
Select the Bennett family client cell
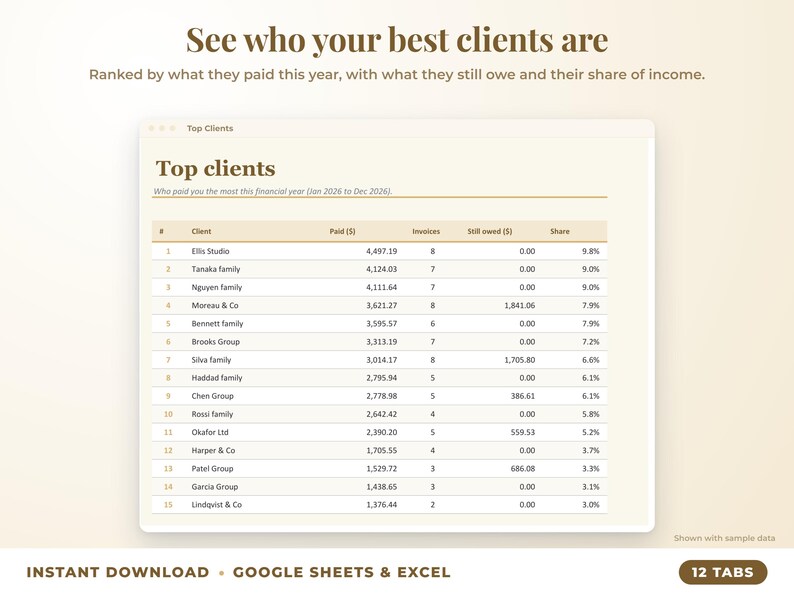[x=217, y=324]
